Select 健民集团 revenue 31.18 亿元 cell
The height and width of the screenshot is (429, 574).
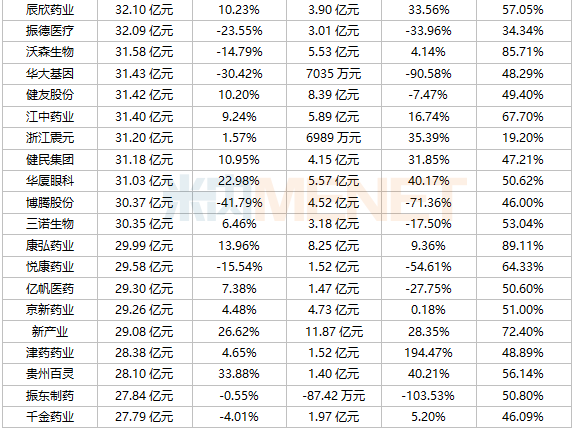[x=144, y=160]
